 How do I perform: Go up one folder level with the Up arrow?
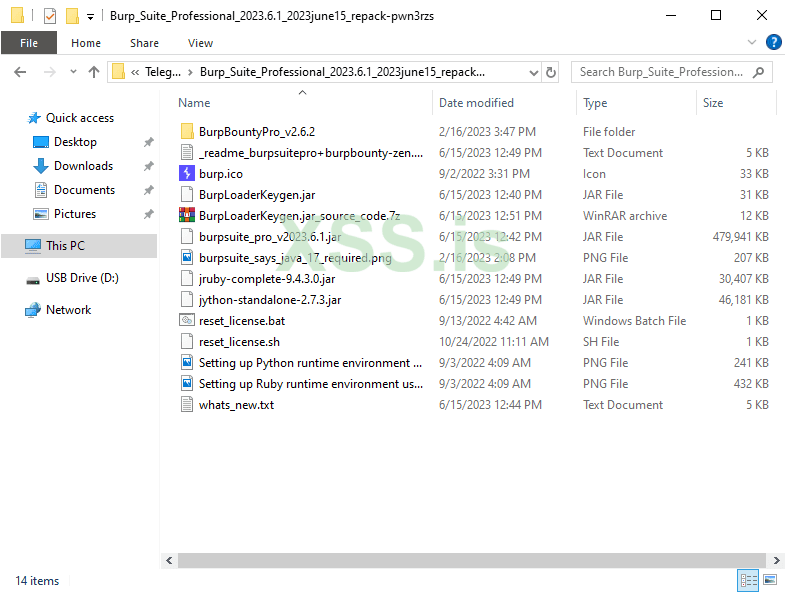pyautogui.click(x=94, y=72)
